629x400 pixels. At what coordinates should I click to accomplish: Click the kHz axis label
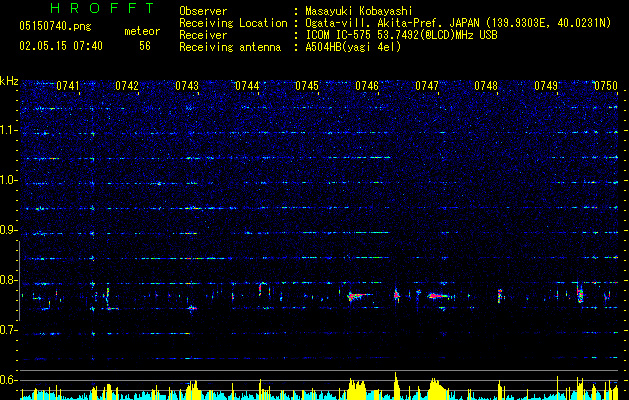click(x=9, y=81)
